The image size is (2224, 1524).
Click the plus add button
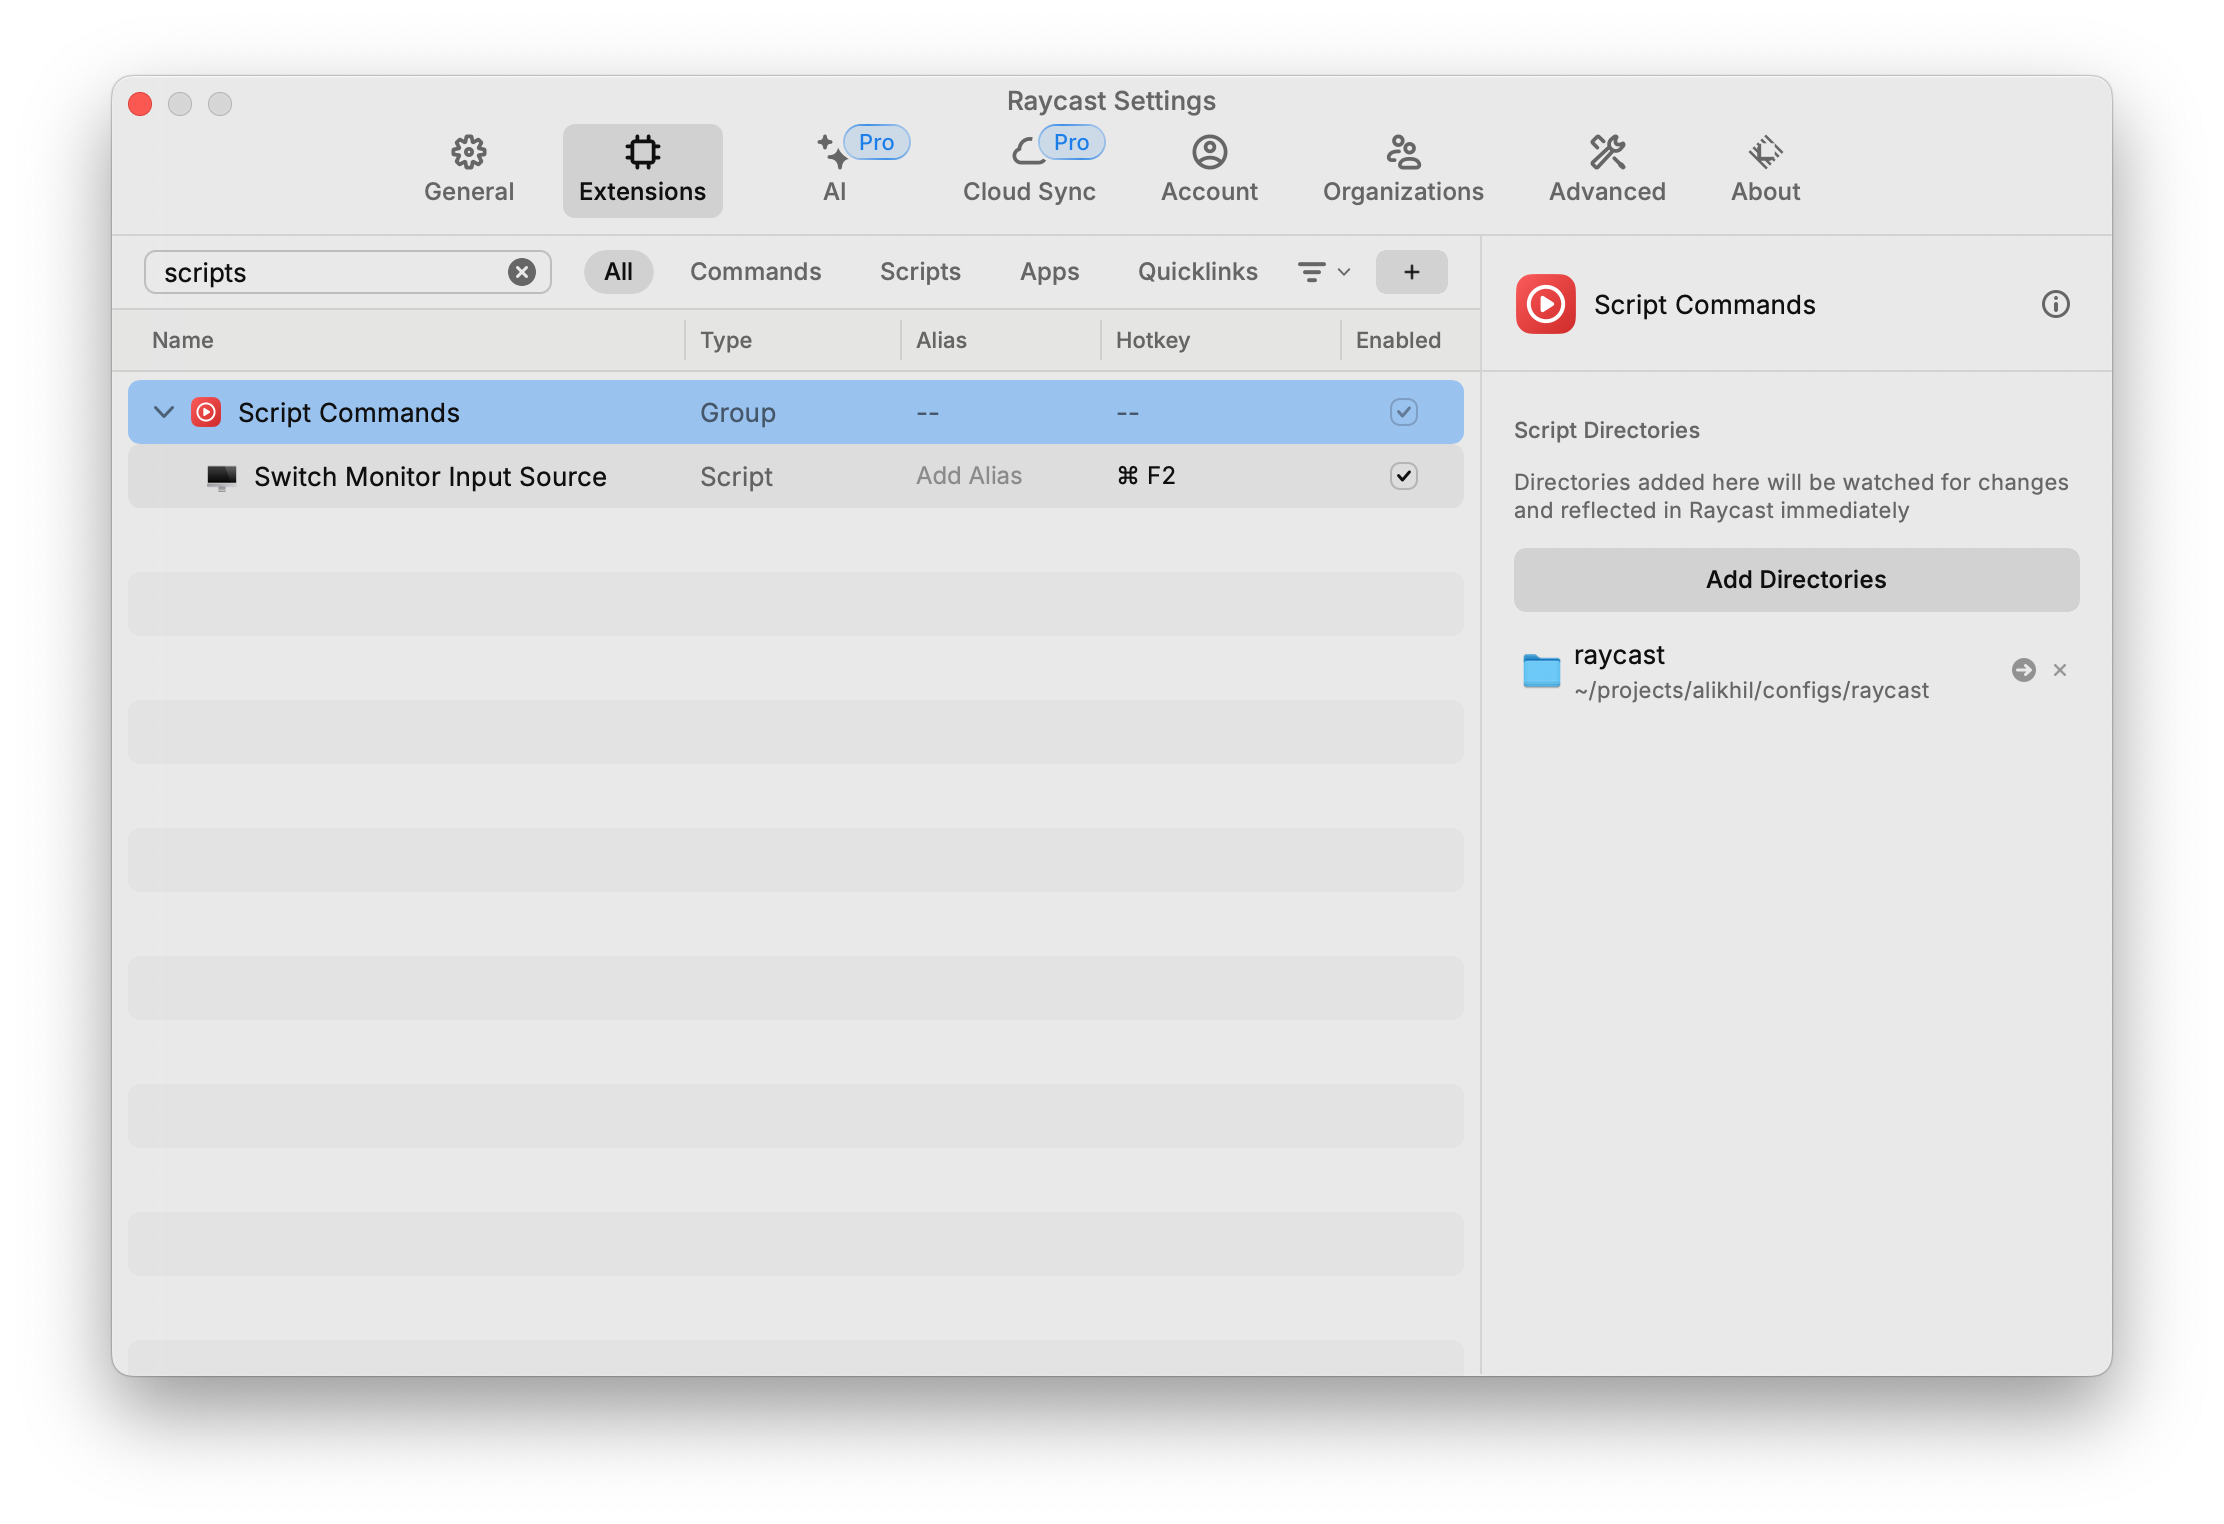coord(1411,272)
